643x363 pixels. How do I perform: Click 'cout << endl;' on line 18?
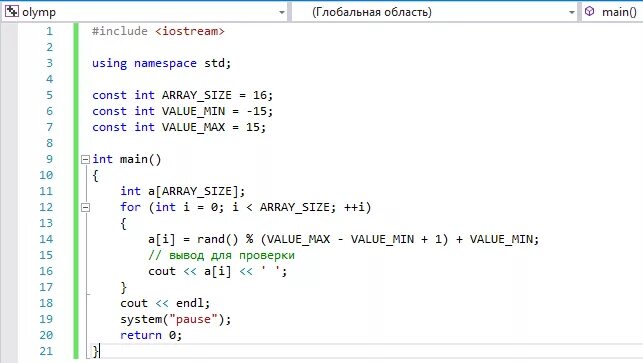pos(165,303)
